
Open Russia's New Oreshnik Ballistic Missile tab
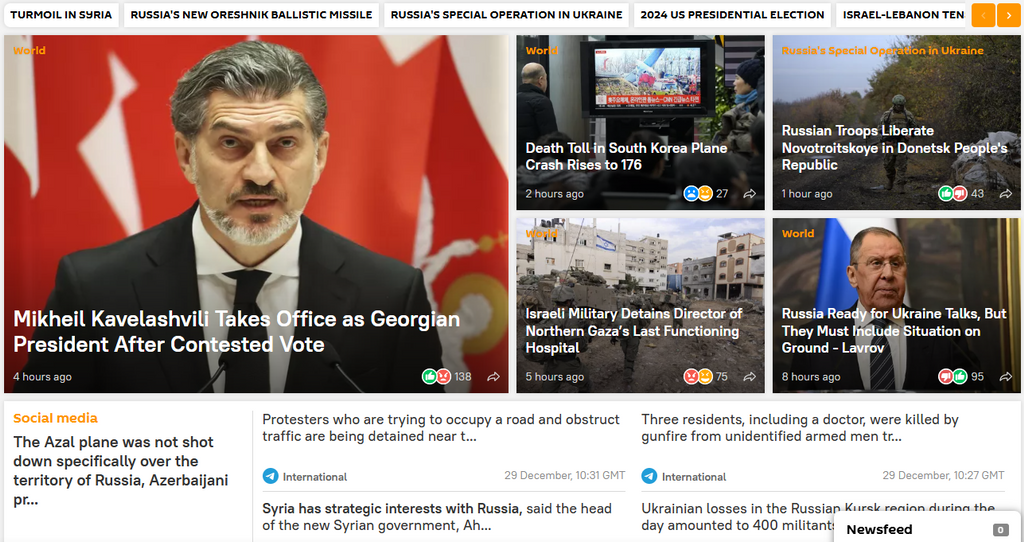(x=251, y=15)
